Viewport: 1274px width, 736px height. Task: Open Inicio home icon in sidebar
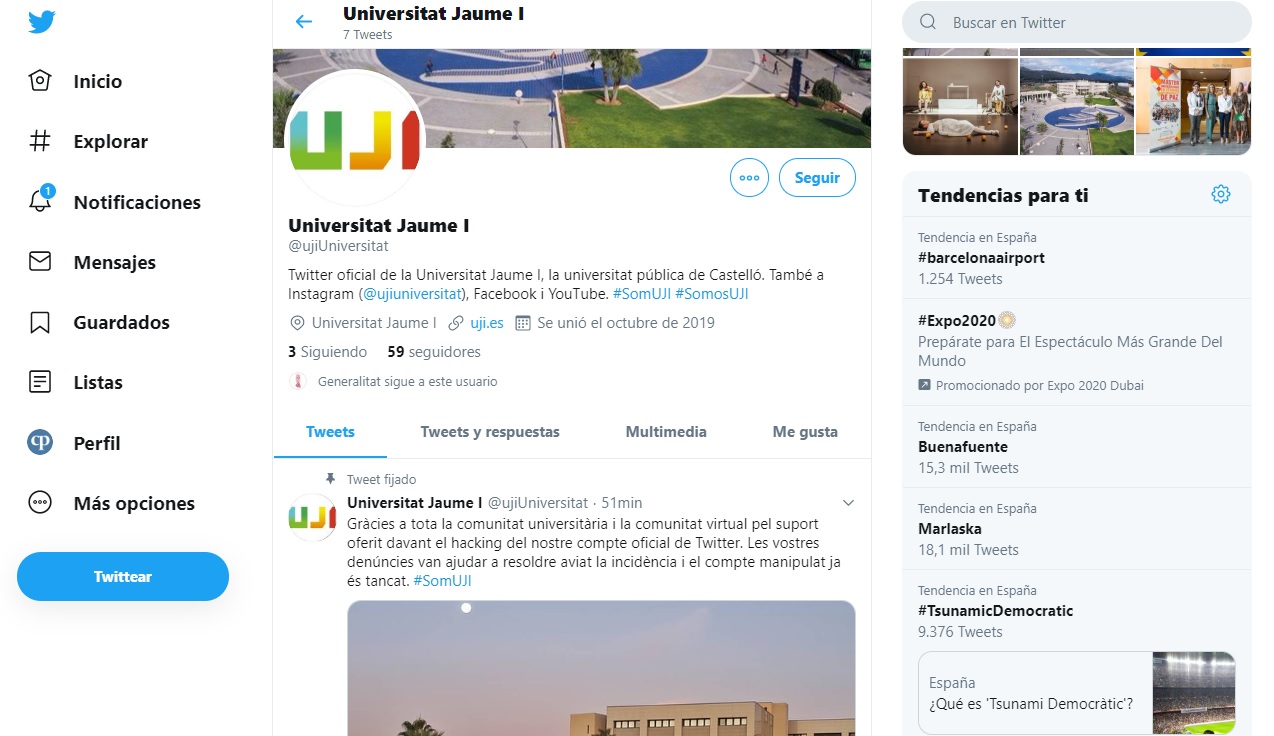[x=40, y=81]
